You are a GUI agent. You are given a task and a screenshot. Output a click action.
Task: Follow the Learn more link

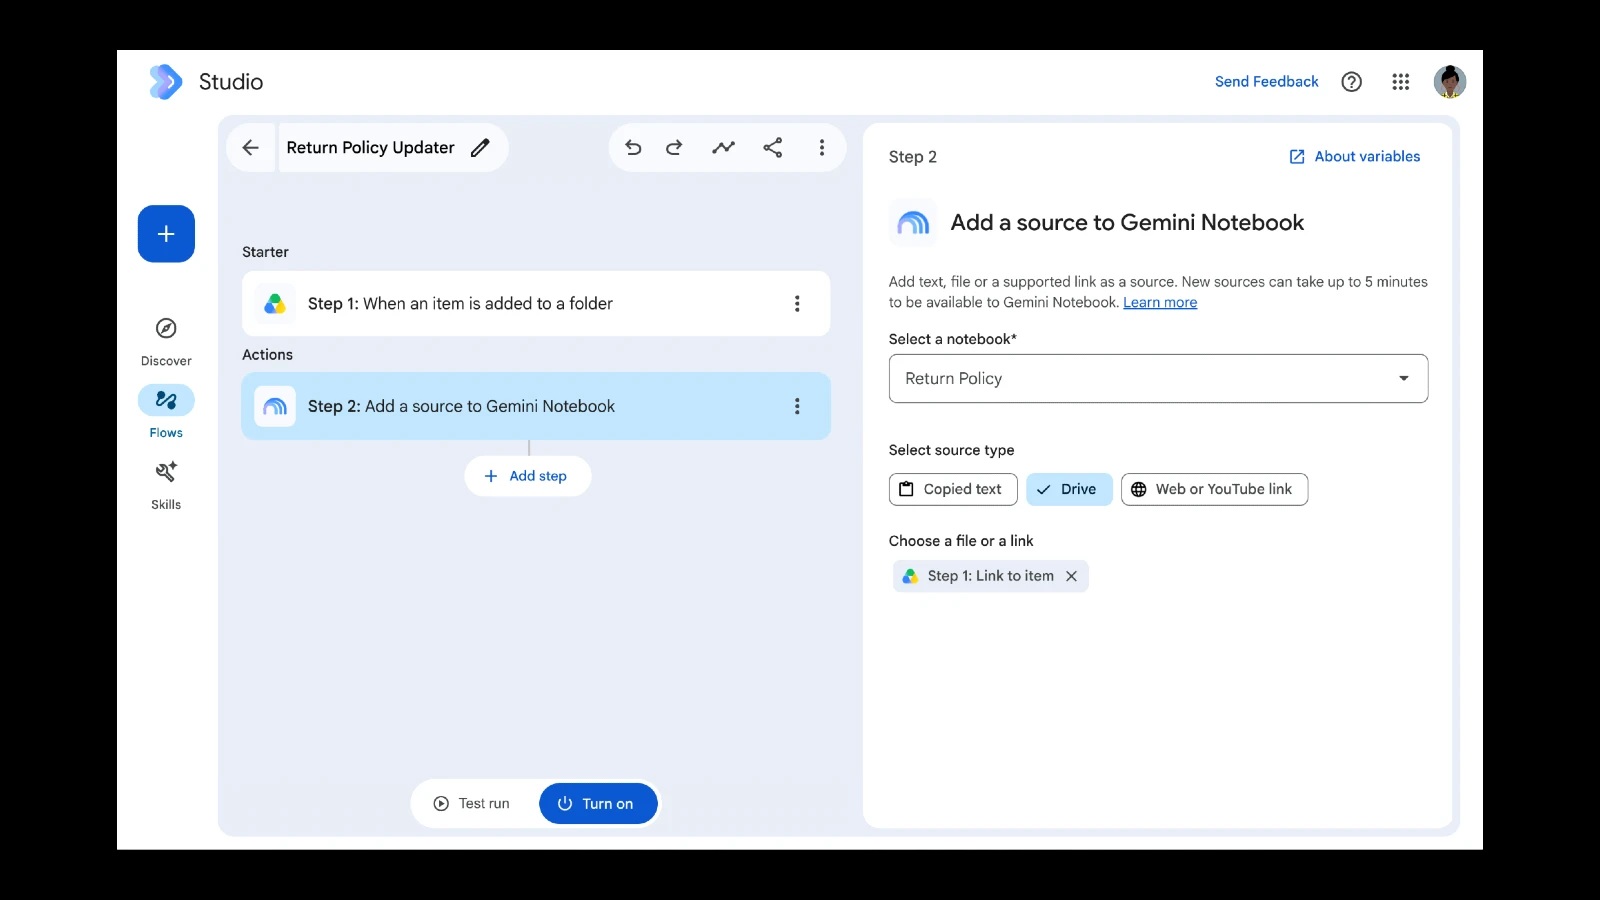pyautogui.click(x=1160, y=303)
